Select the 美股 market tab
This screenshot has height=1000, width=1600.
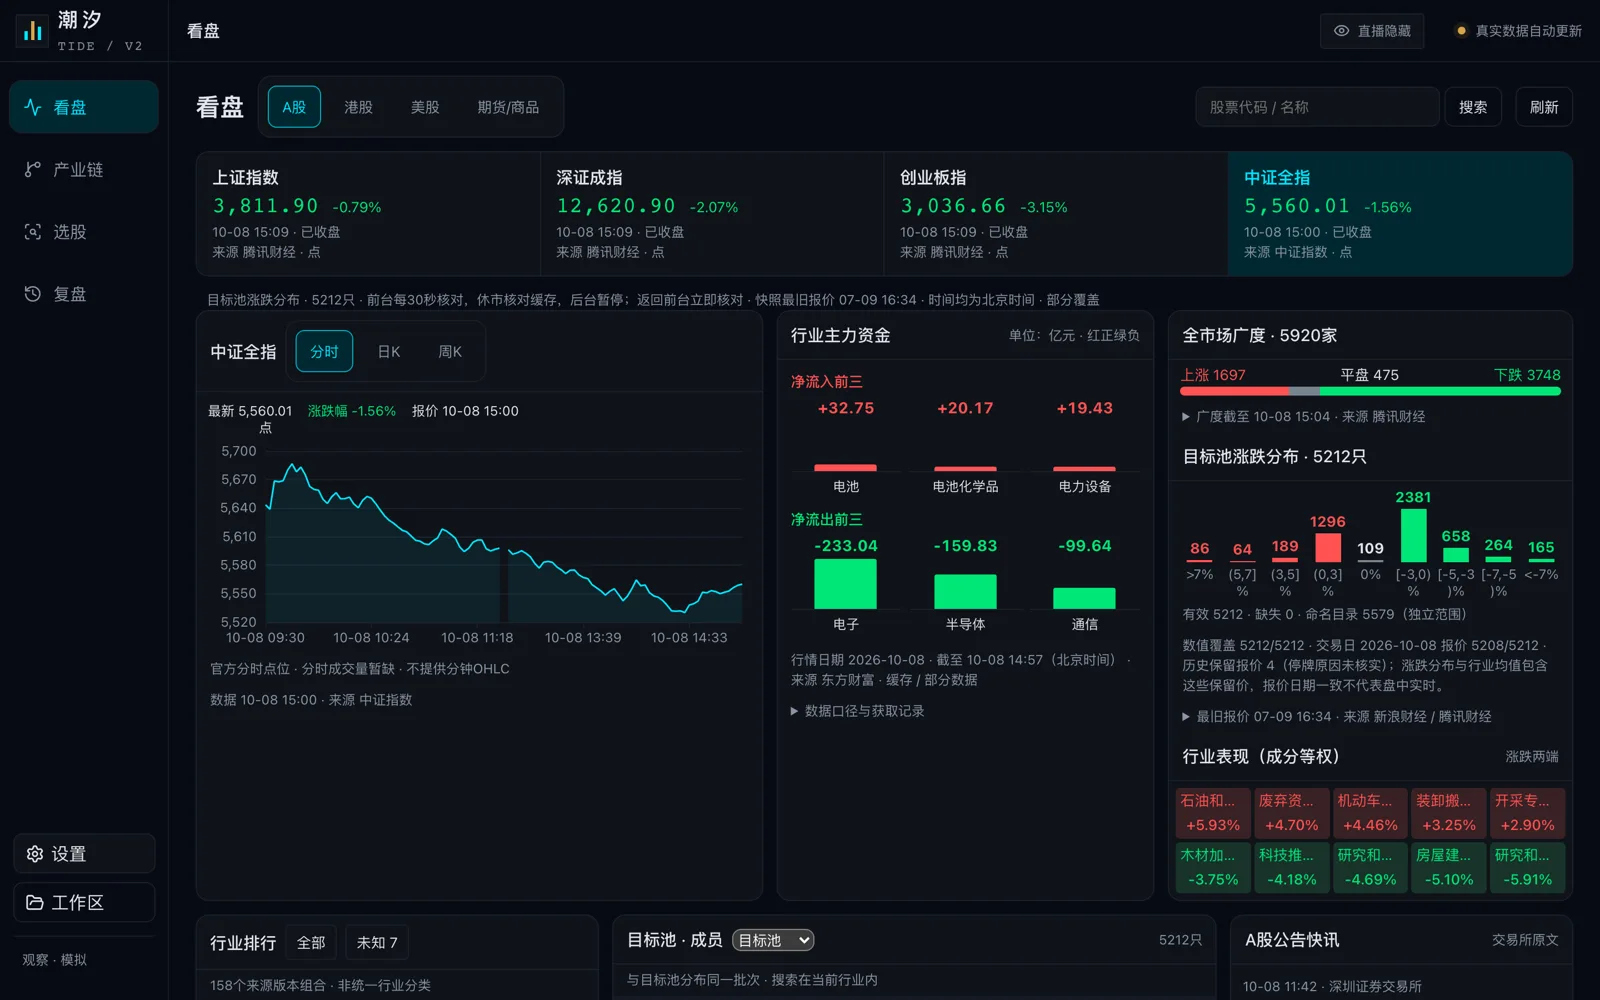[x=425, y=107]
